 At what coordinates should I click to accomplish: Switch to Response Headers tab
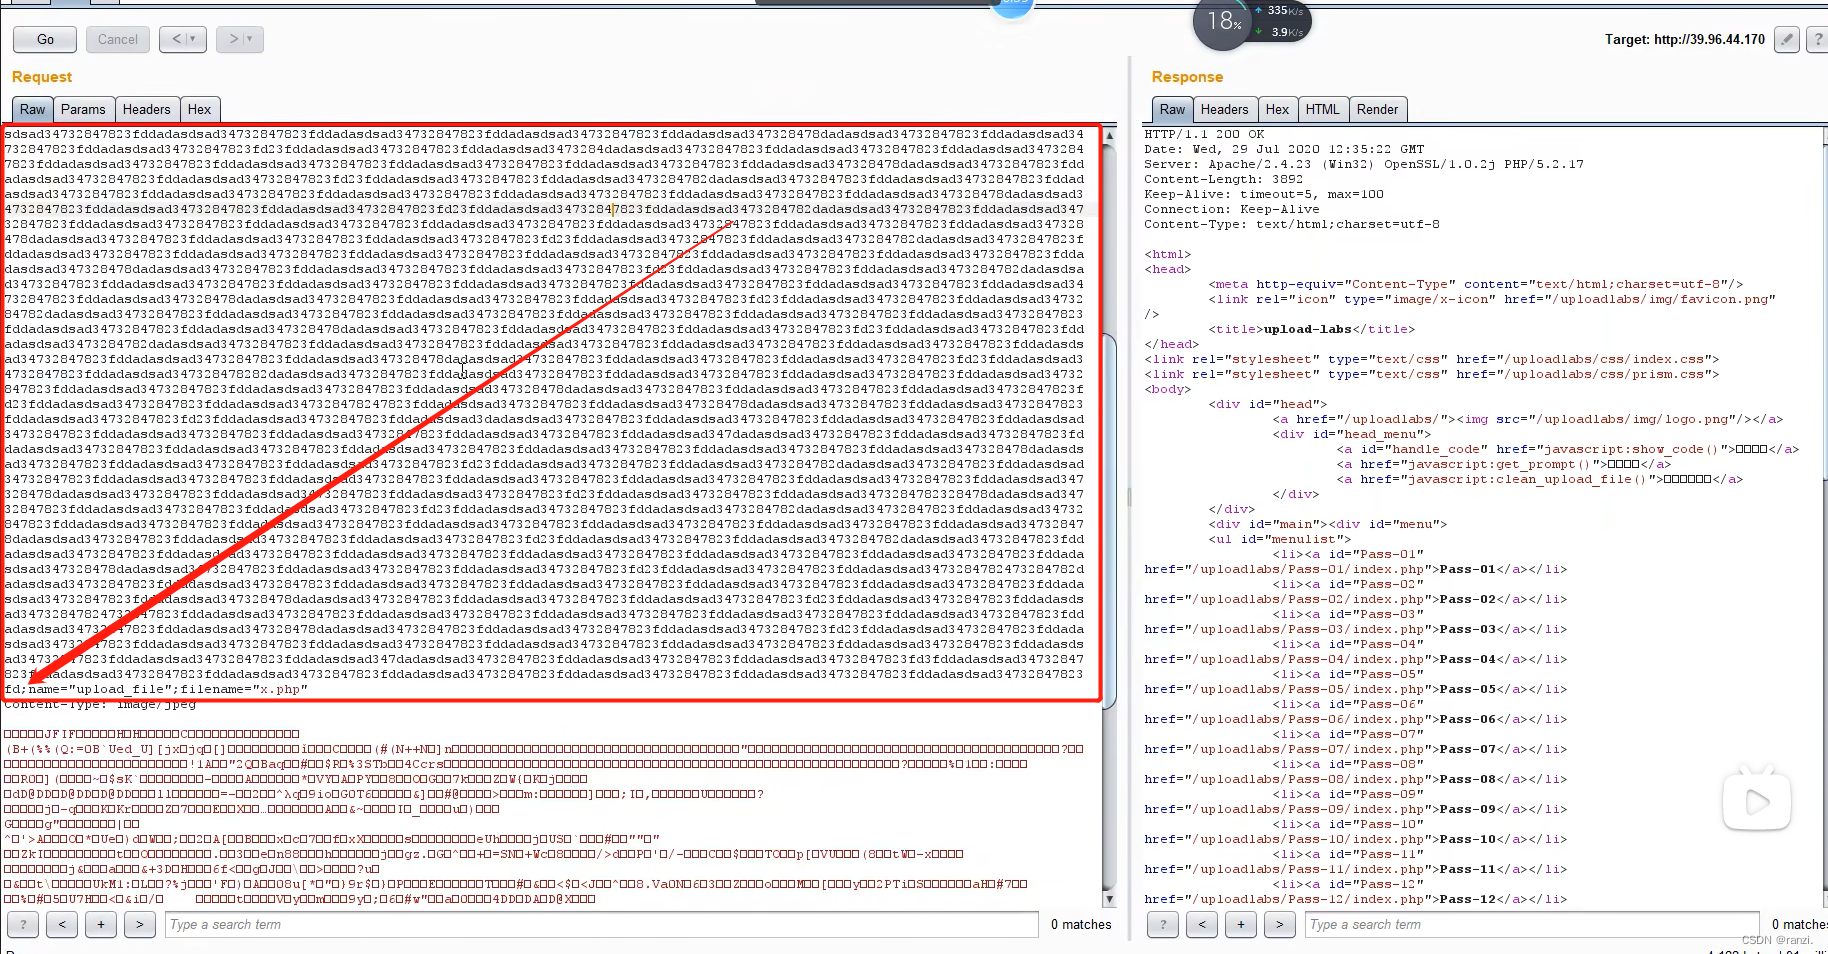click(1224, 109)
